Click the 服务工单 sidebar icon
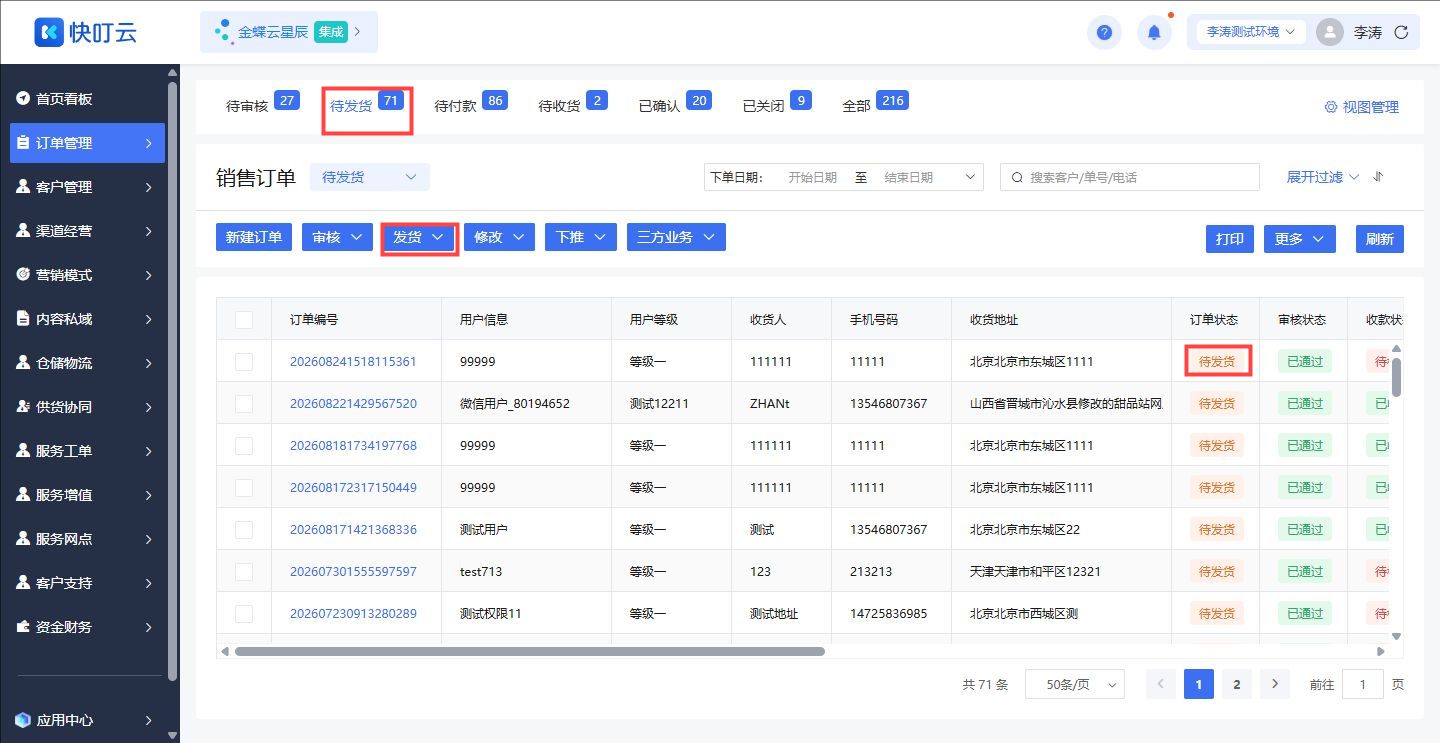Viewport: 1440px width, 743px height. pos(23,451)
